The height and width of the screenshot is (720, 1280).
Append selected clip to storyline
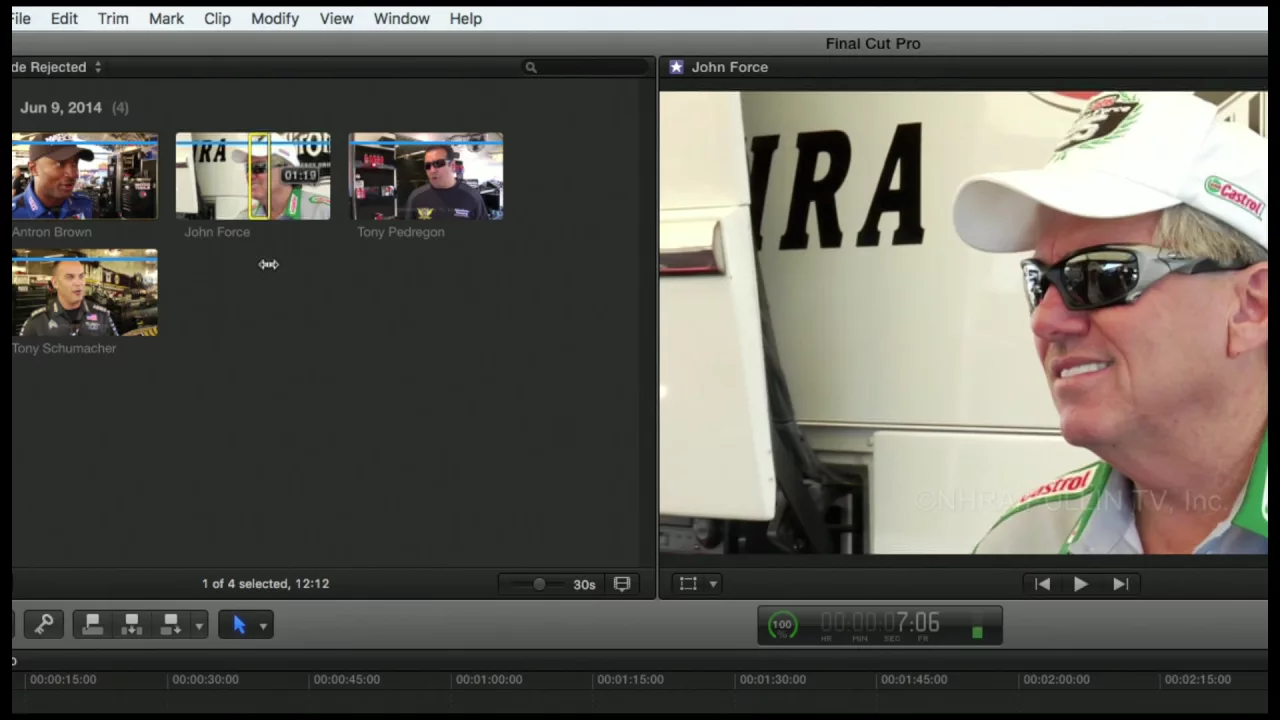(170, 625)
